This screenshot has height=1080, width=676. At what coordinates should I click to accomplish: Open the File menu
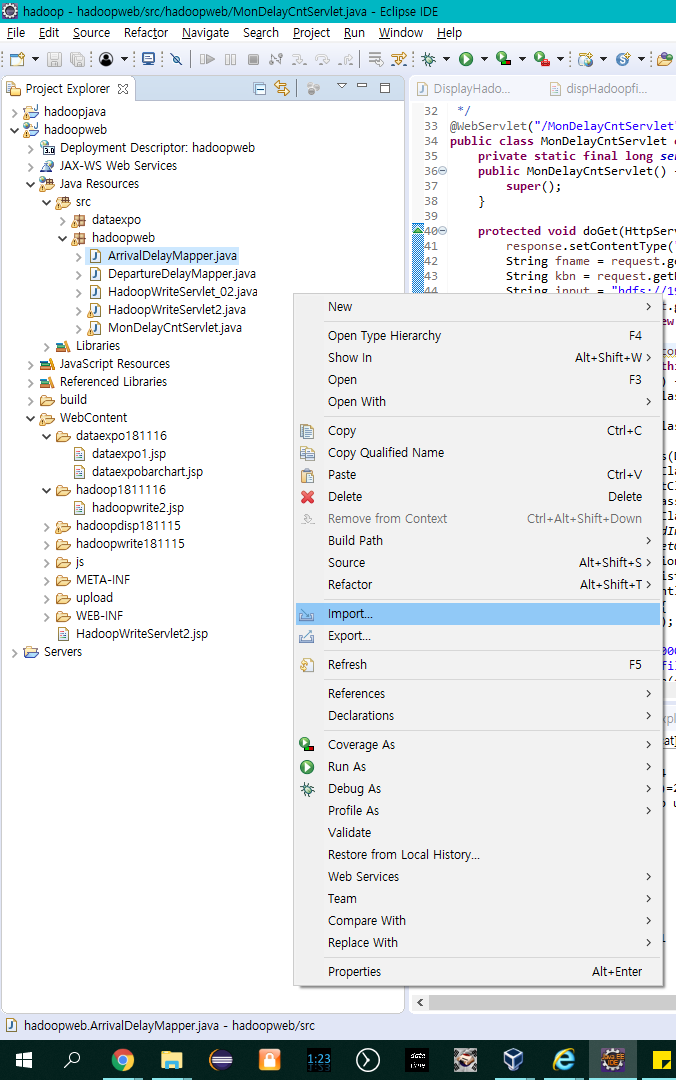pos(16,32)
